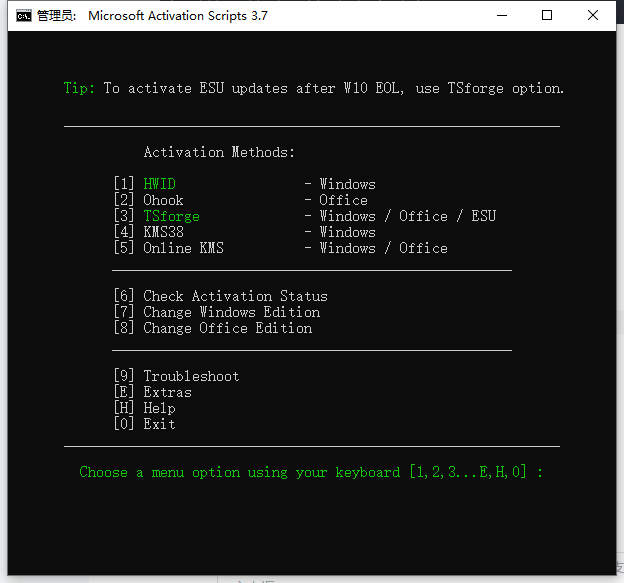The height and width of the screenshot is (583, 624).
Task: Minimize the Microsoft Activation Scripts window
Action: pos(502,16)
